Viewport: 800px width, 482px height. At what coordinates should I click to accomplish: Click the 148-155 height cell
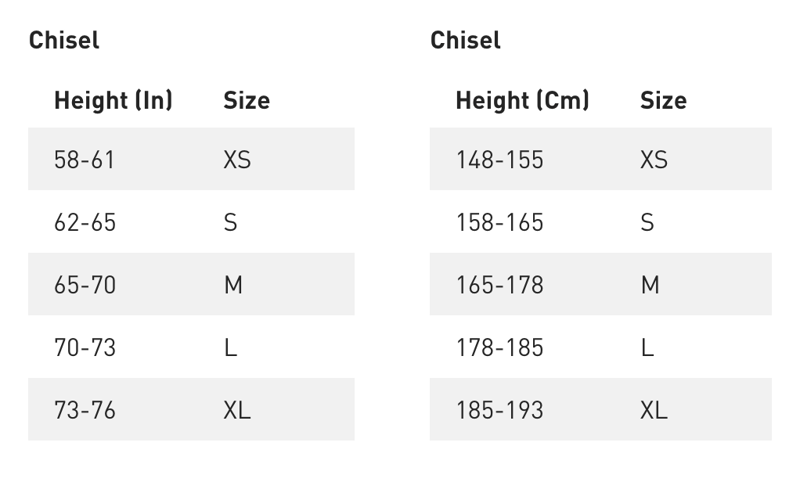click(499, 160)
